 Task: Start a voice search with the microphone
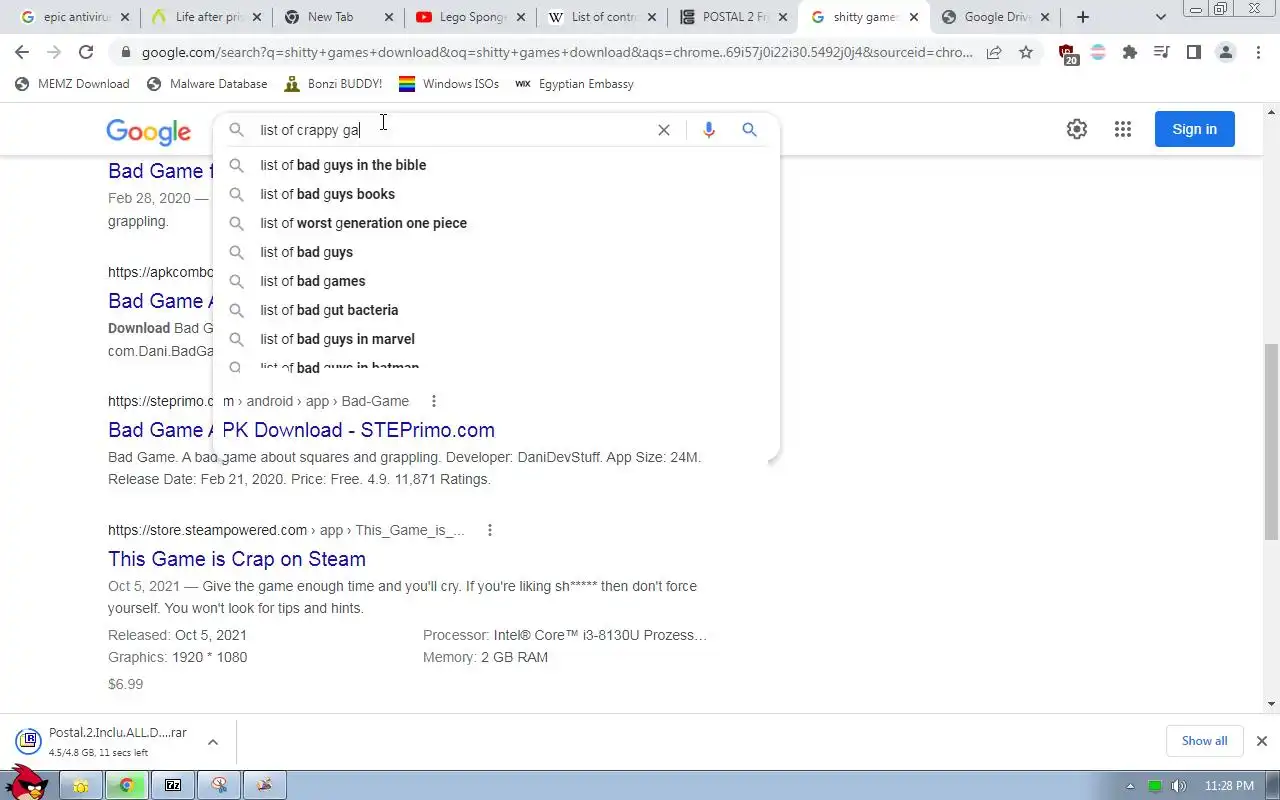click(x=709, y=130)
